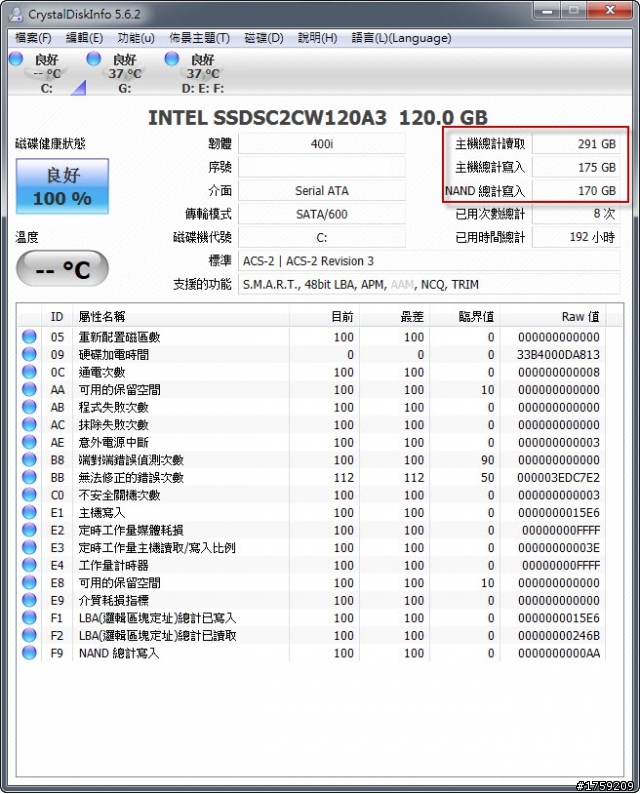Click status orb of row AE 意外電源中斷
Screen dimensions: 640x794
tap(29, 442)
